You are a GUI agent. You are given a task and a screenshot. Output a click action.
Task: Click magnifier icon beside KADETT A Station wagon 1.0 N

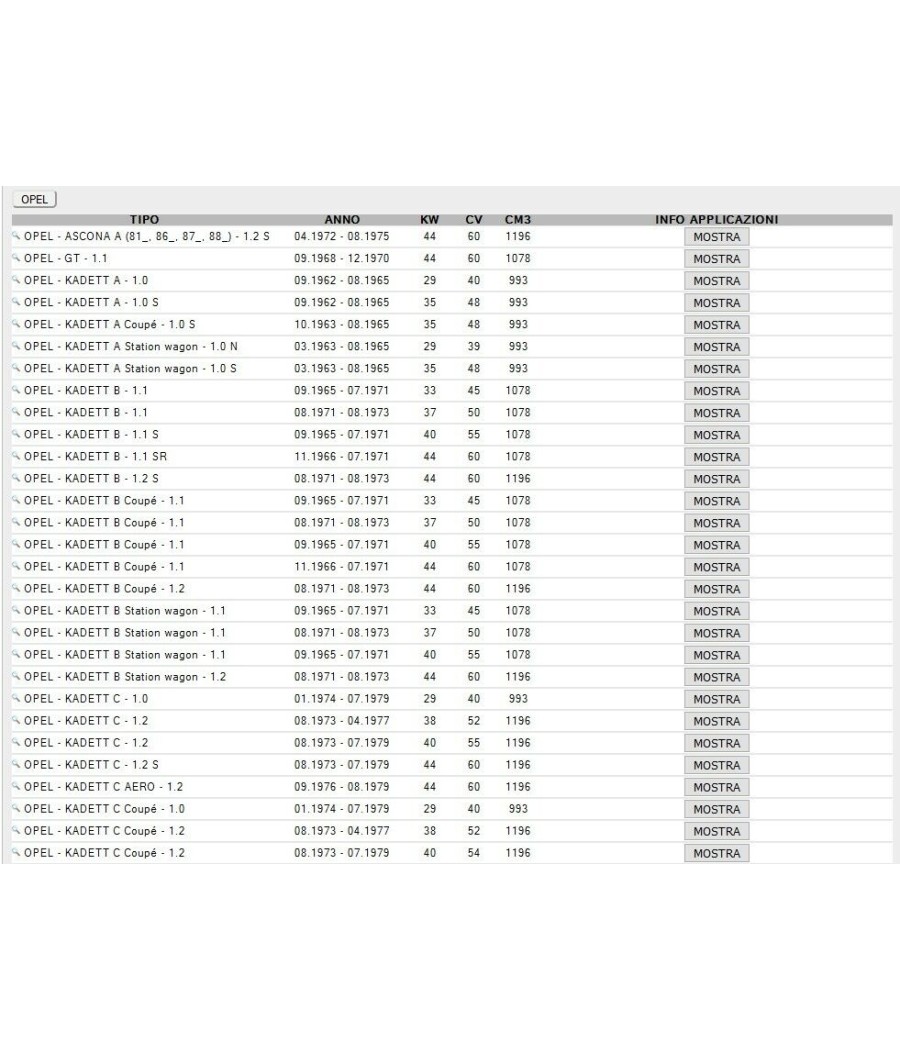pos(16,346)
